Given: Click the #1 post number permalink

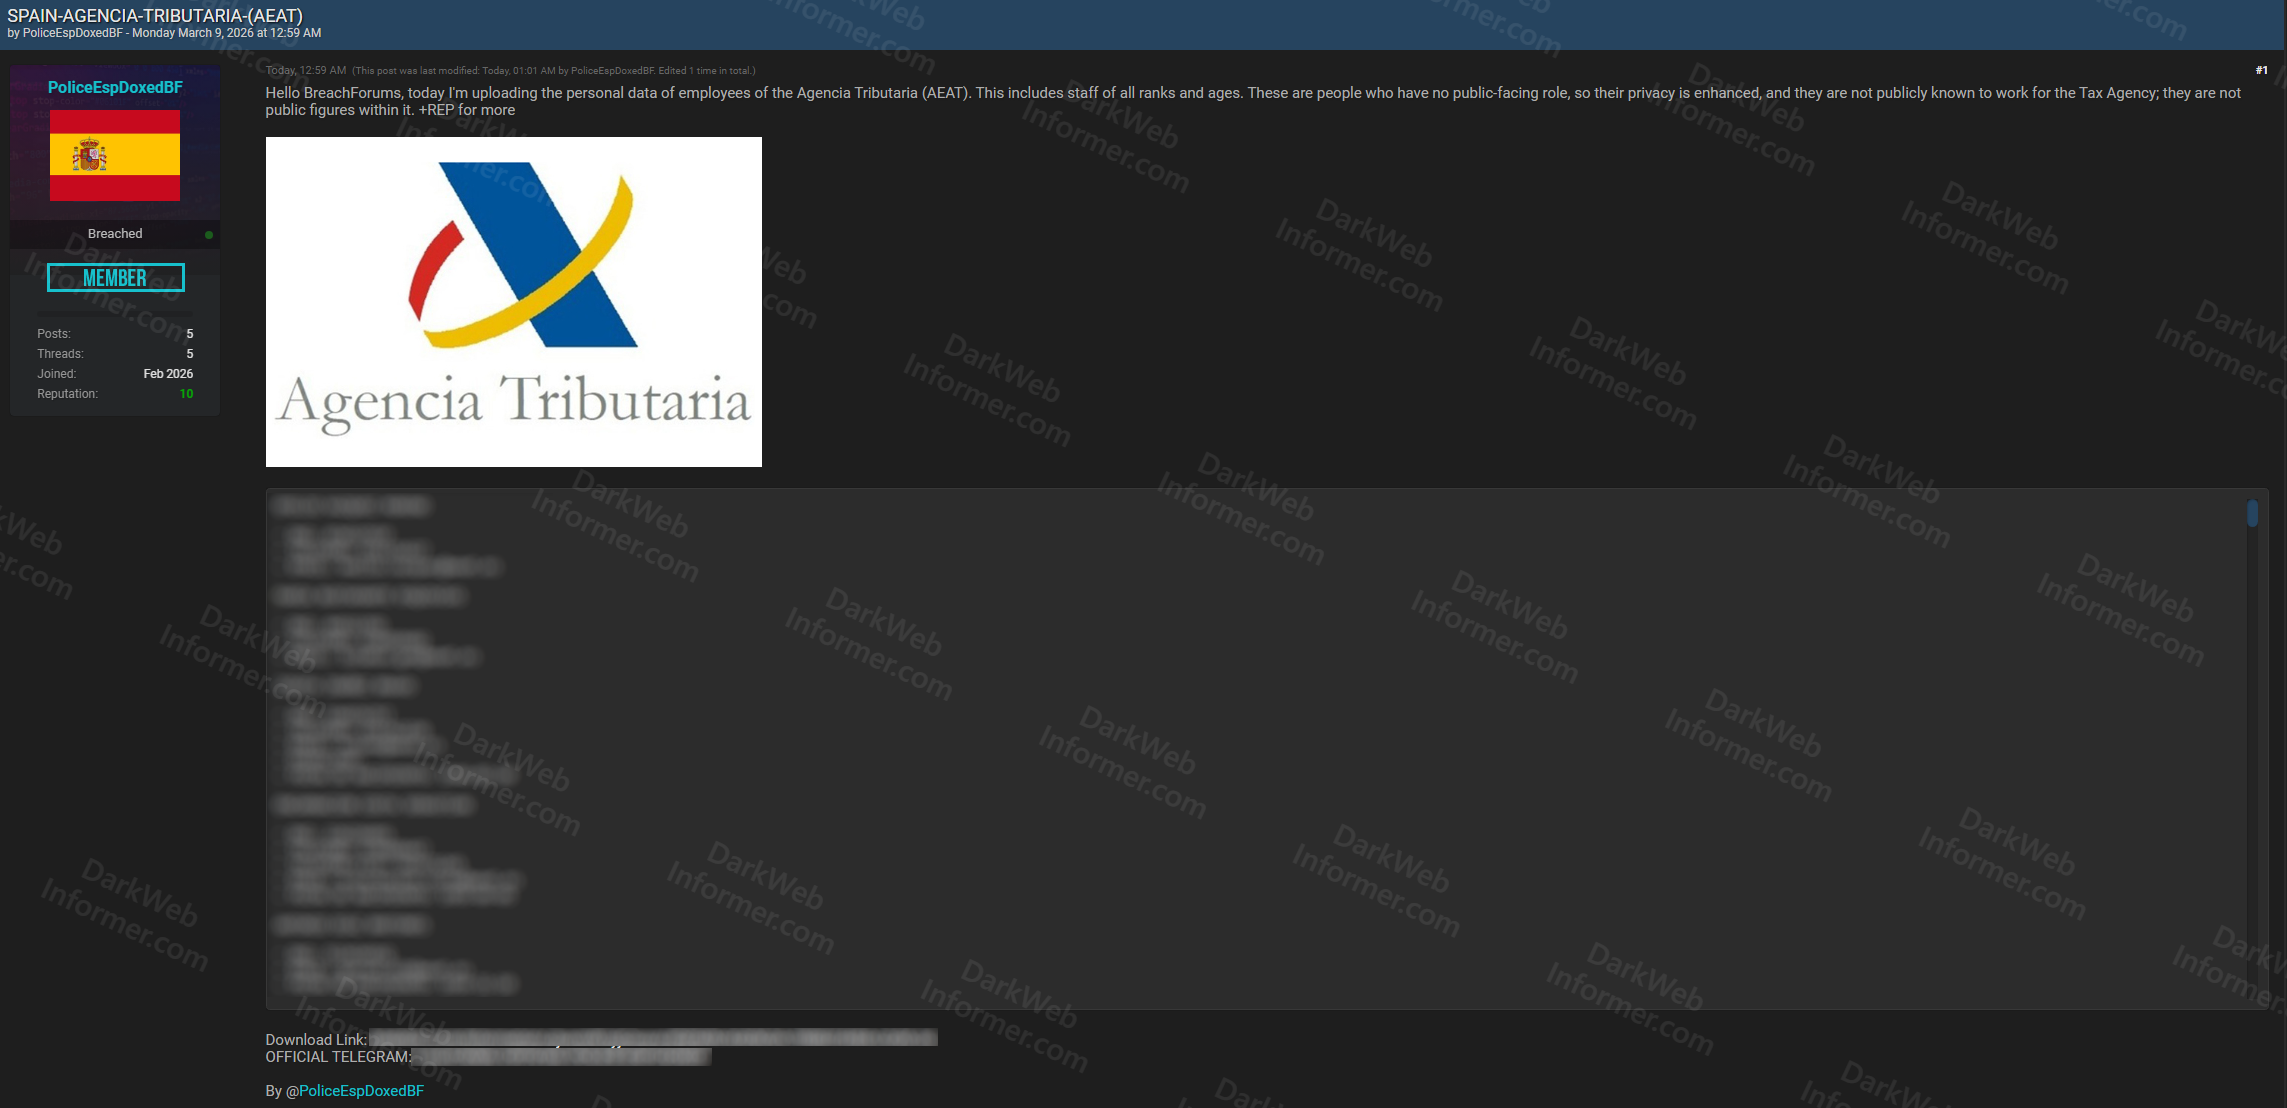Looking at the screenshot, I should point(2261,70).
